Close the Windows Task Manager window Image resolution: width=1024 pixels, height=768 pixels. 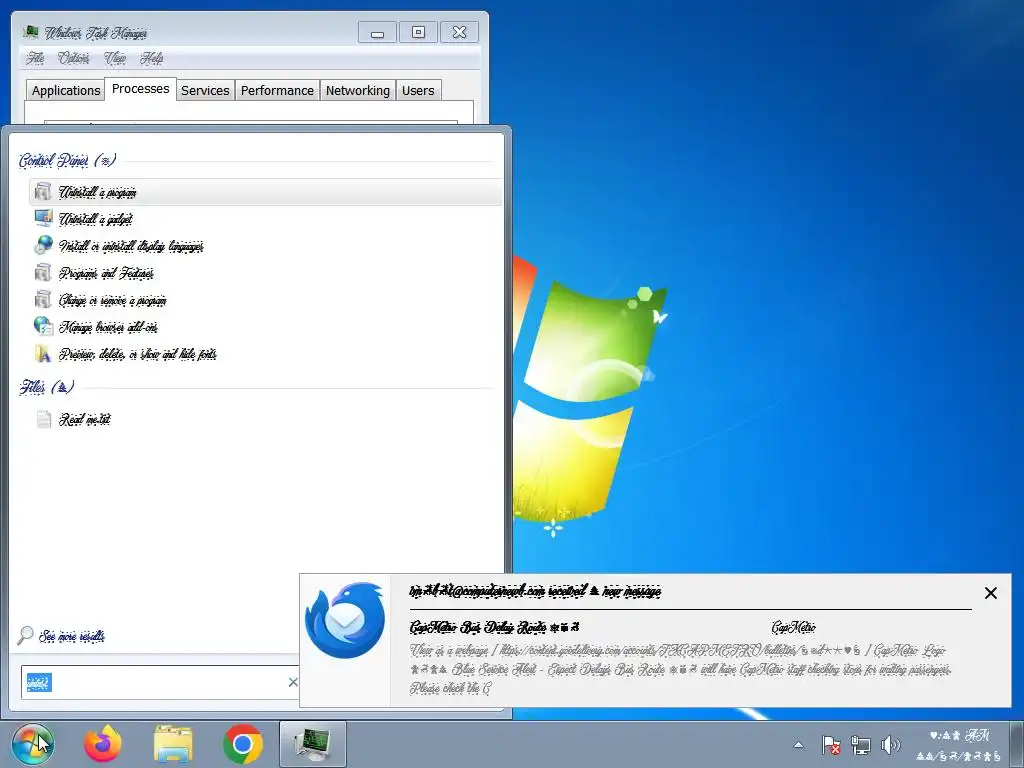(459, 32)
